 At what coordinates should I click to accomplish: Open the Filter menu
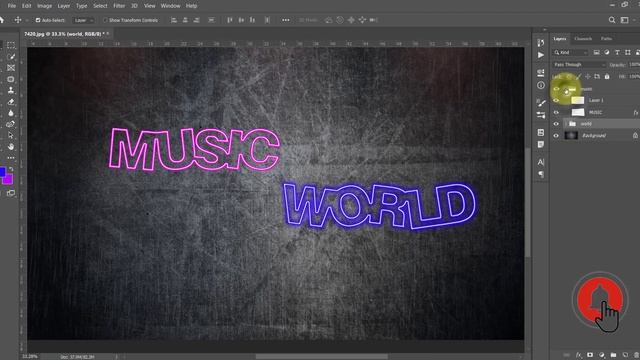click(x=119, y=6)
